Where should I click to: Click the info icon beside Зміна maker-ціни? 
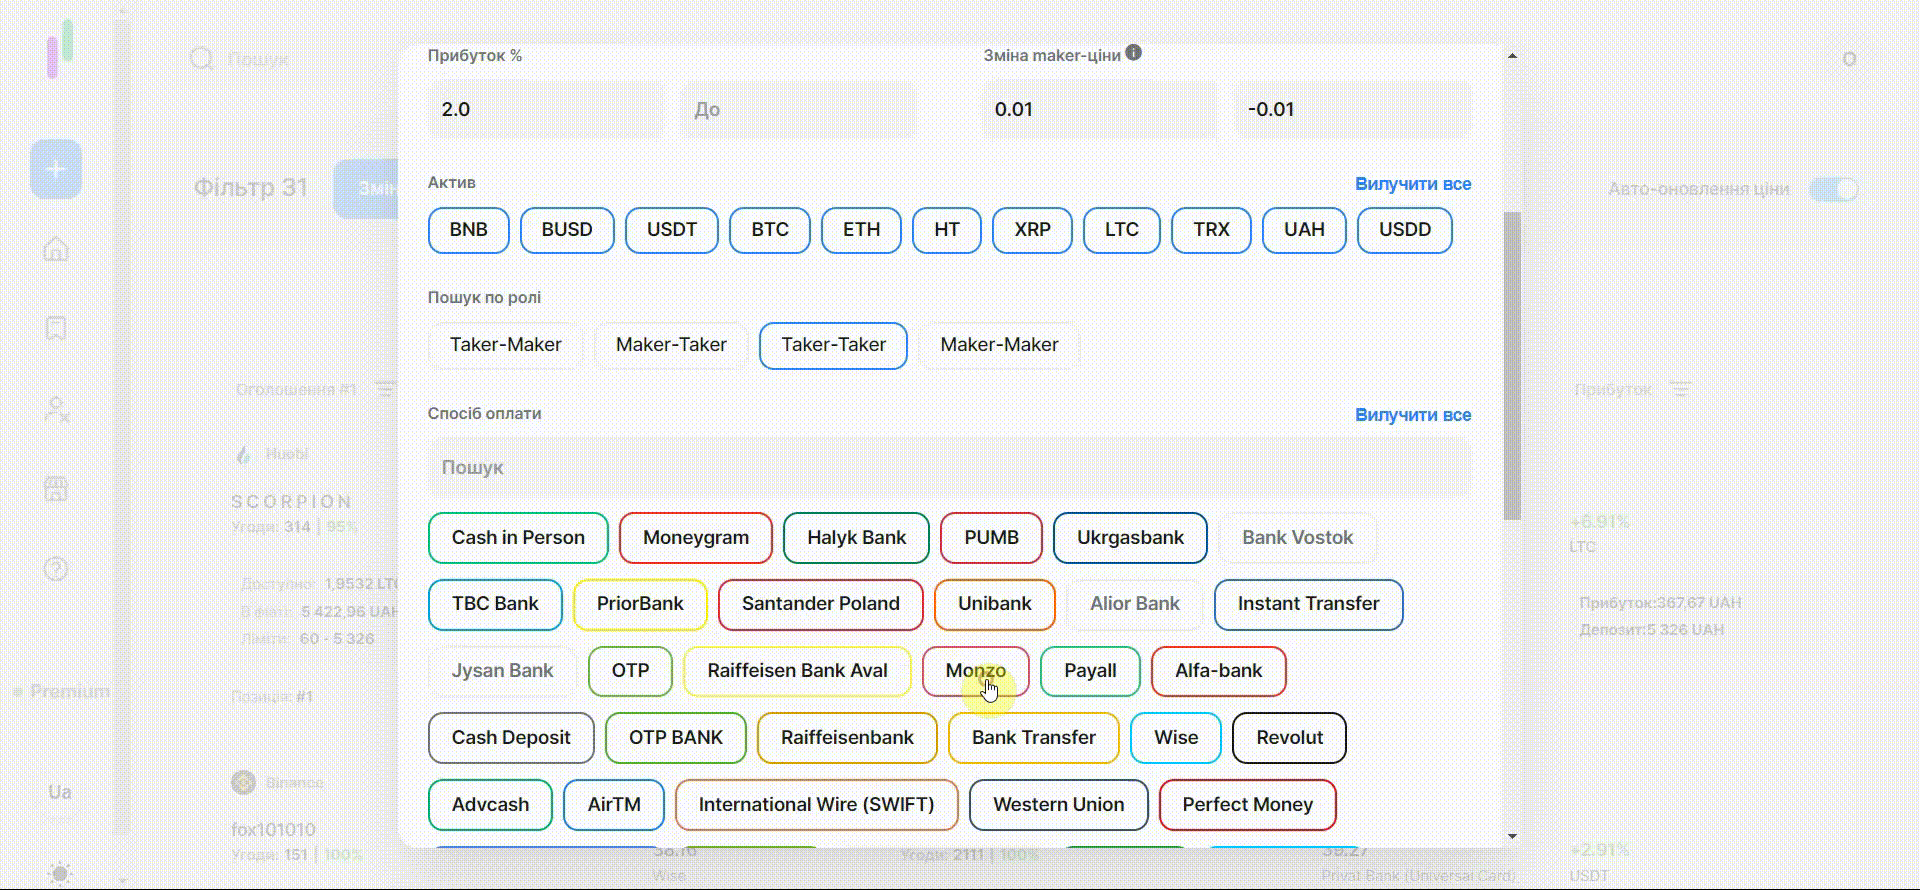(x=1133, y=53)
